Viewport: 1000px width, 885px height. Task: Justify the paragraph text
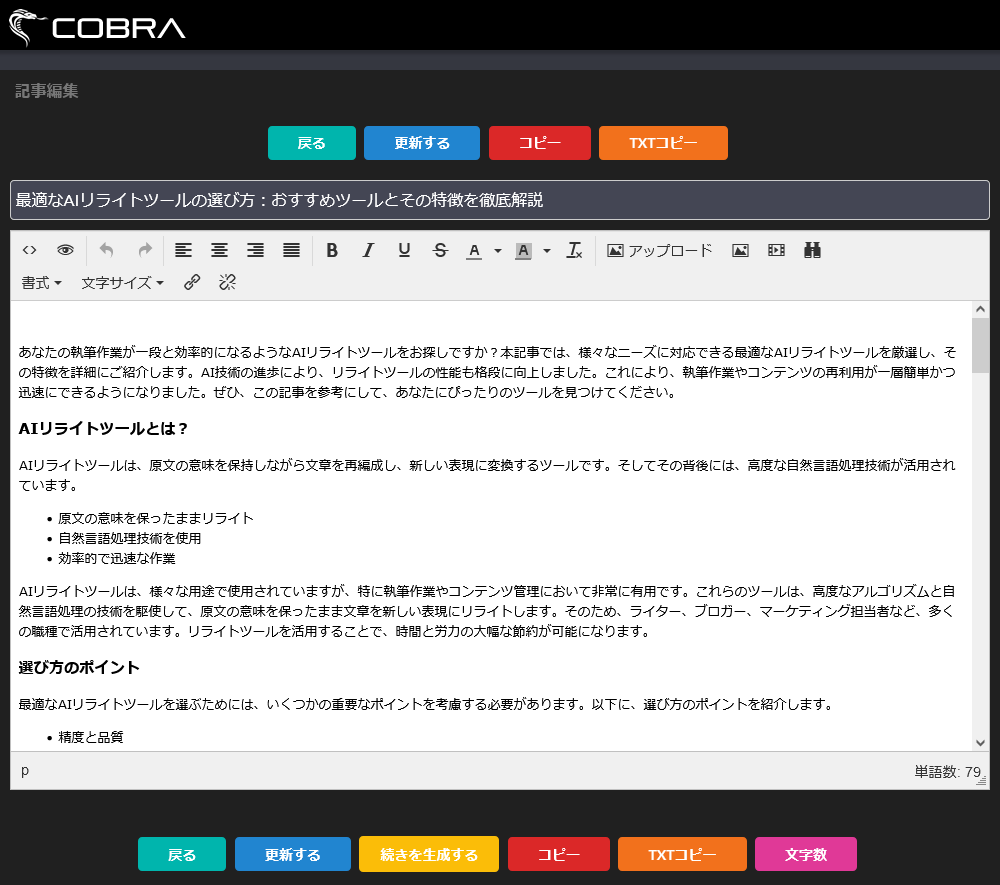tap(291, 250)
